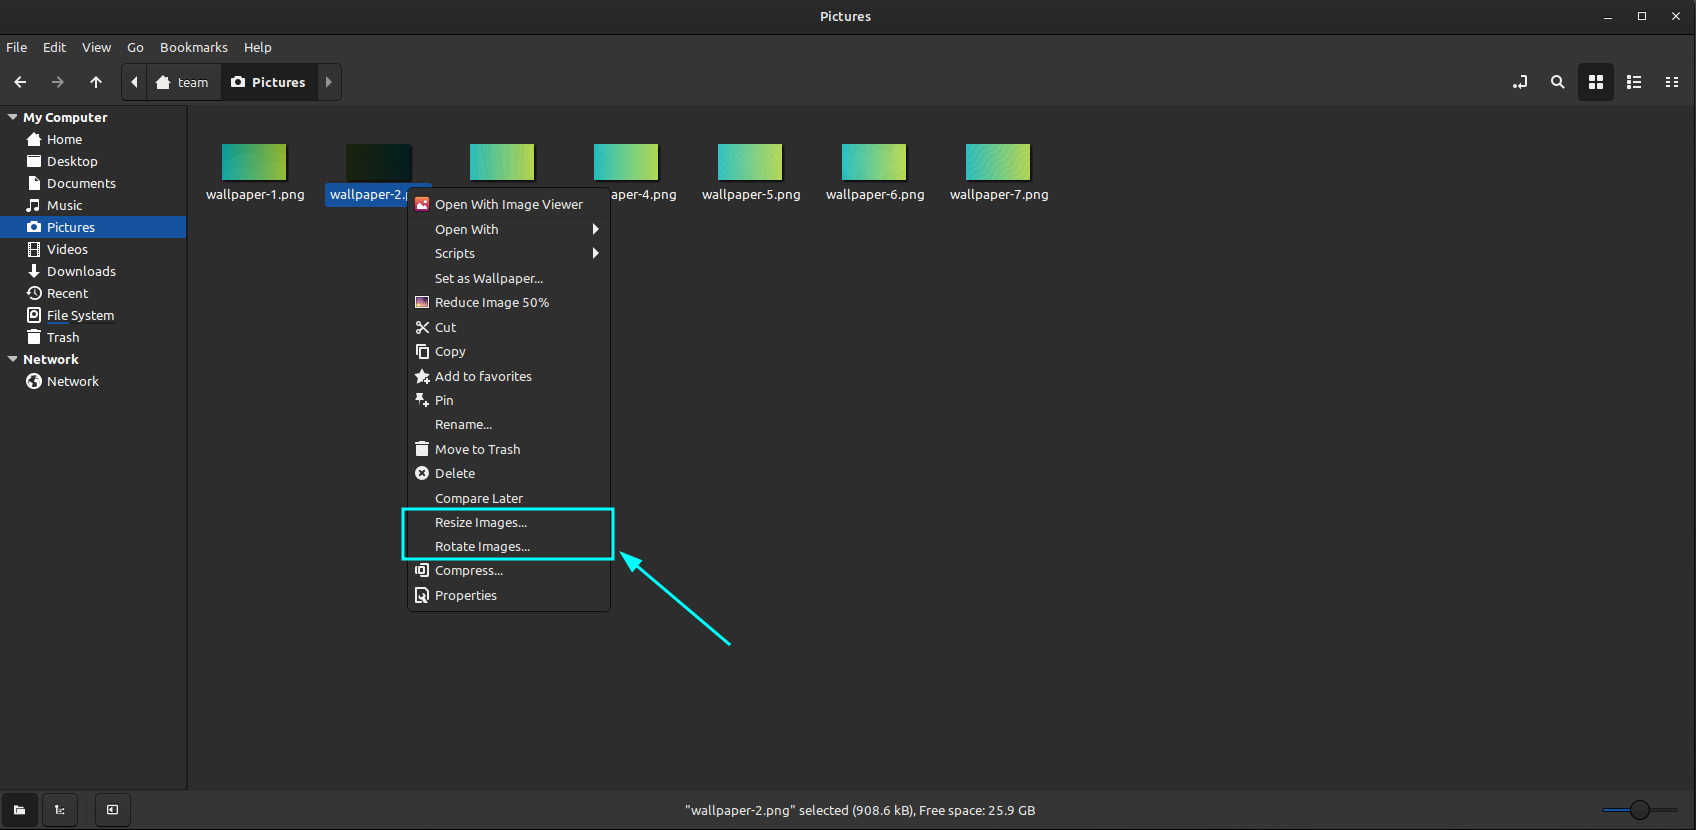Screen dimensions: 1696x830
Task: Expand the Open With submenu
Action: tap(509, 229)
